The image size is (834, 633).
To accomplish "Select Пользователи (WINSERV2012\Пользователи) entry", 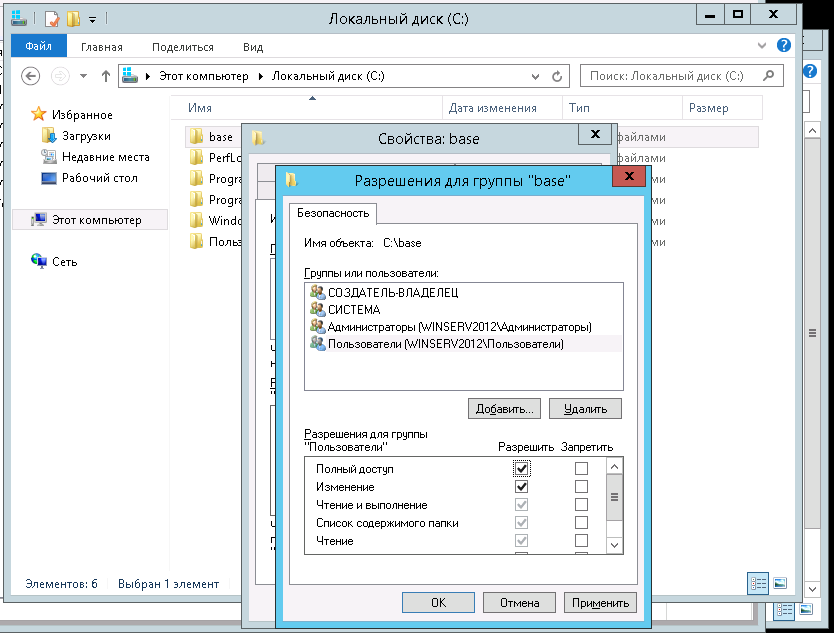I will point(463,344).
